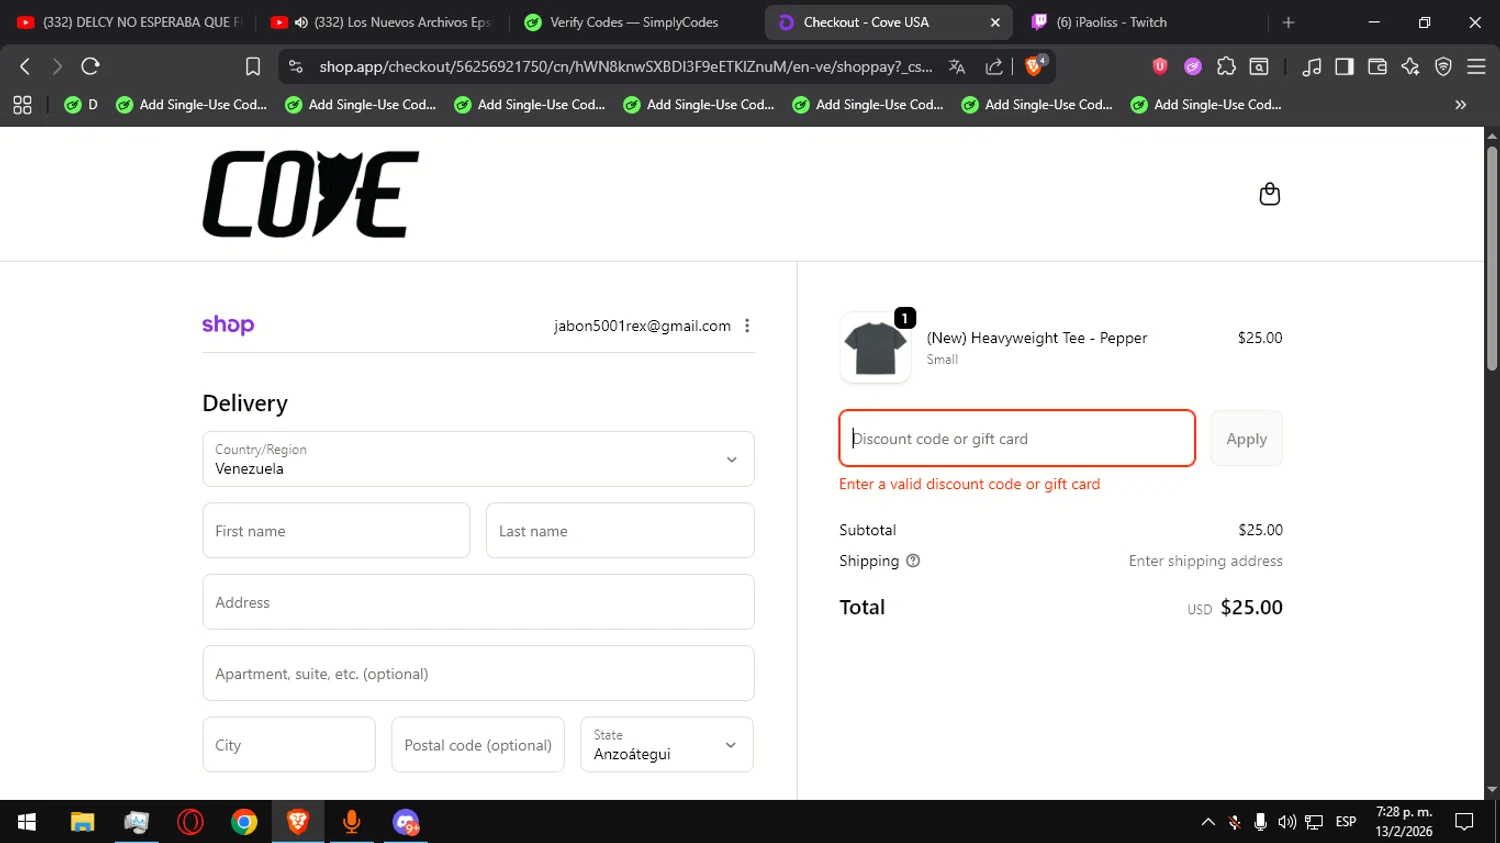Click the share page icon
Viewport: 1500px width, 843px height.
[x=994, y=66]
